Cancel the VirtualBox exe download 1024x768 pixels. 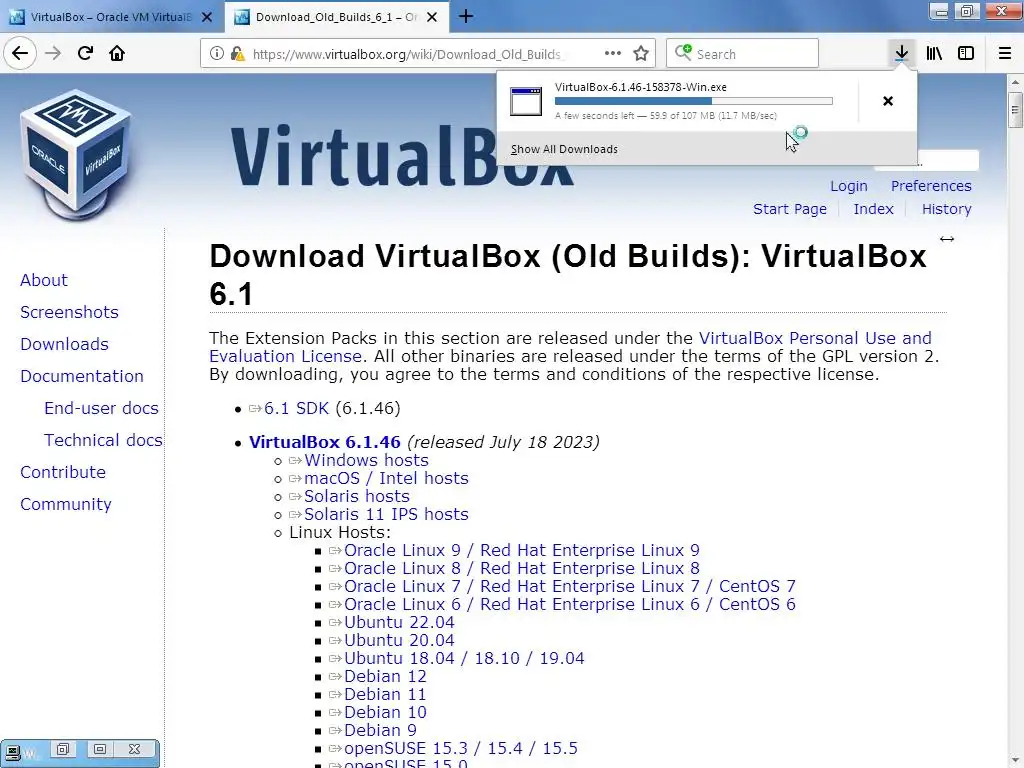pyautogui.click(x=888, y=101)
